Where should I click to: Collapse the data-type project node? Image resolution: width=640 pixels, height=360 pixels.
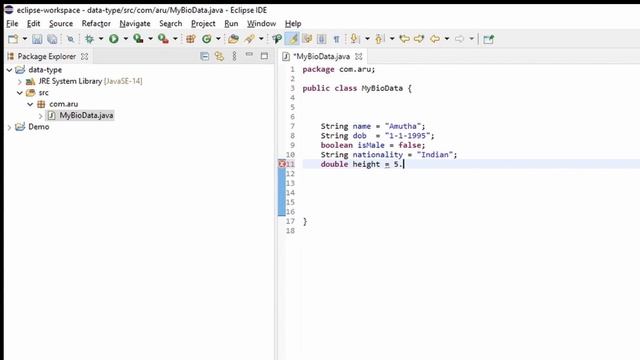coord(9,70)
